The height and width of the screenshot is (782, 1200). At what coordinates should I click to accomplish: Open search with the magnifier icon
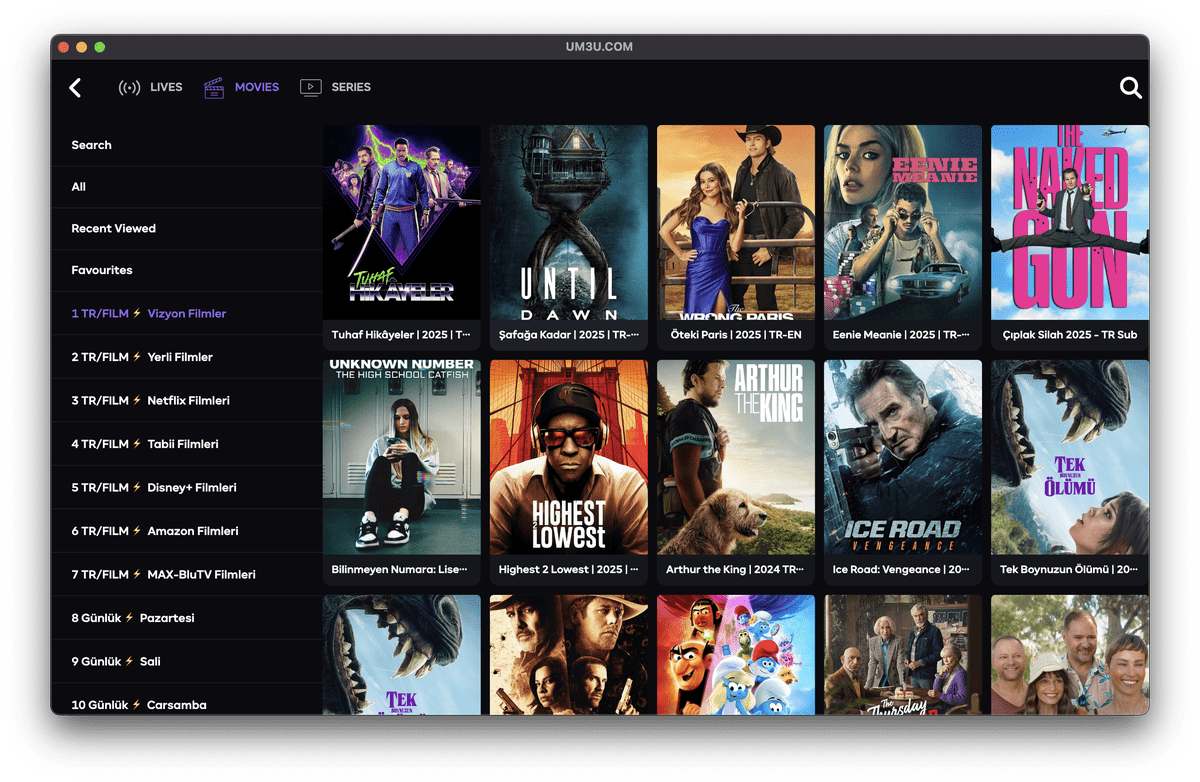pyautogui.click(x=1130, y=88)
